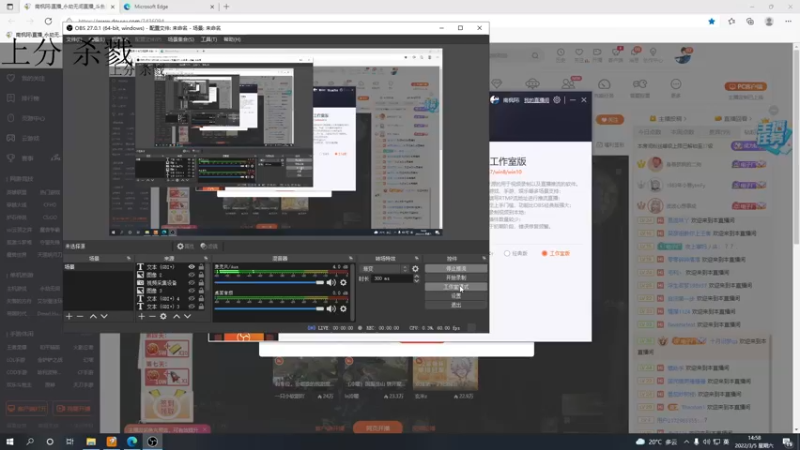The width and height of the screenshot is (800, 450).
Task: Switch to the Microsoft Edge browser tab
Action: (x=168, y=7)
